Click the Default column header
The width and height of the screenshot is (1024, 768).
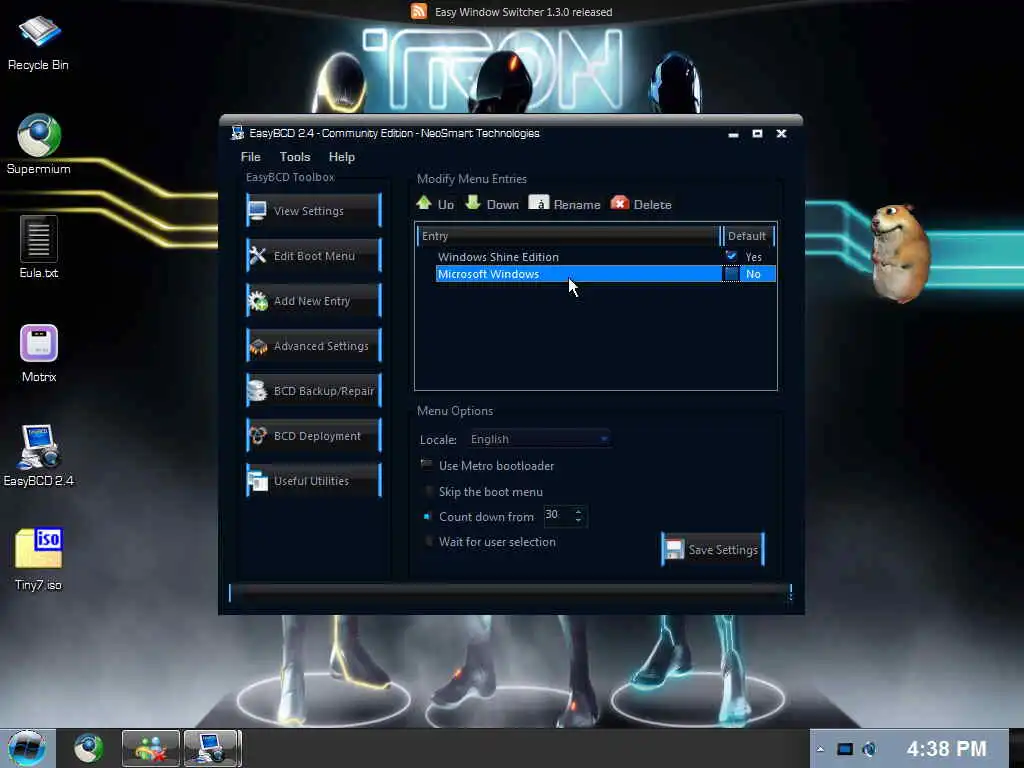(x=747, y=236)
